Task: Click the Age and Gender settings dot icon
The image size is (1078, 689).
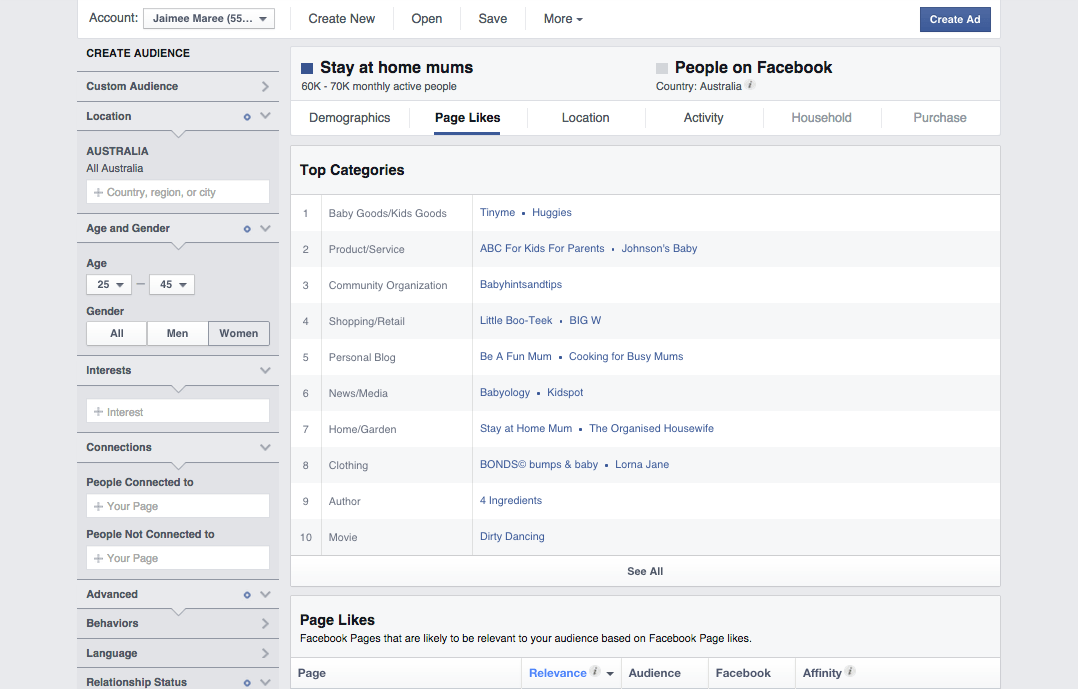Action: 247,229
